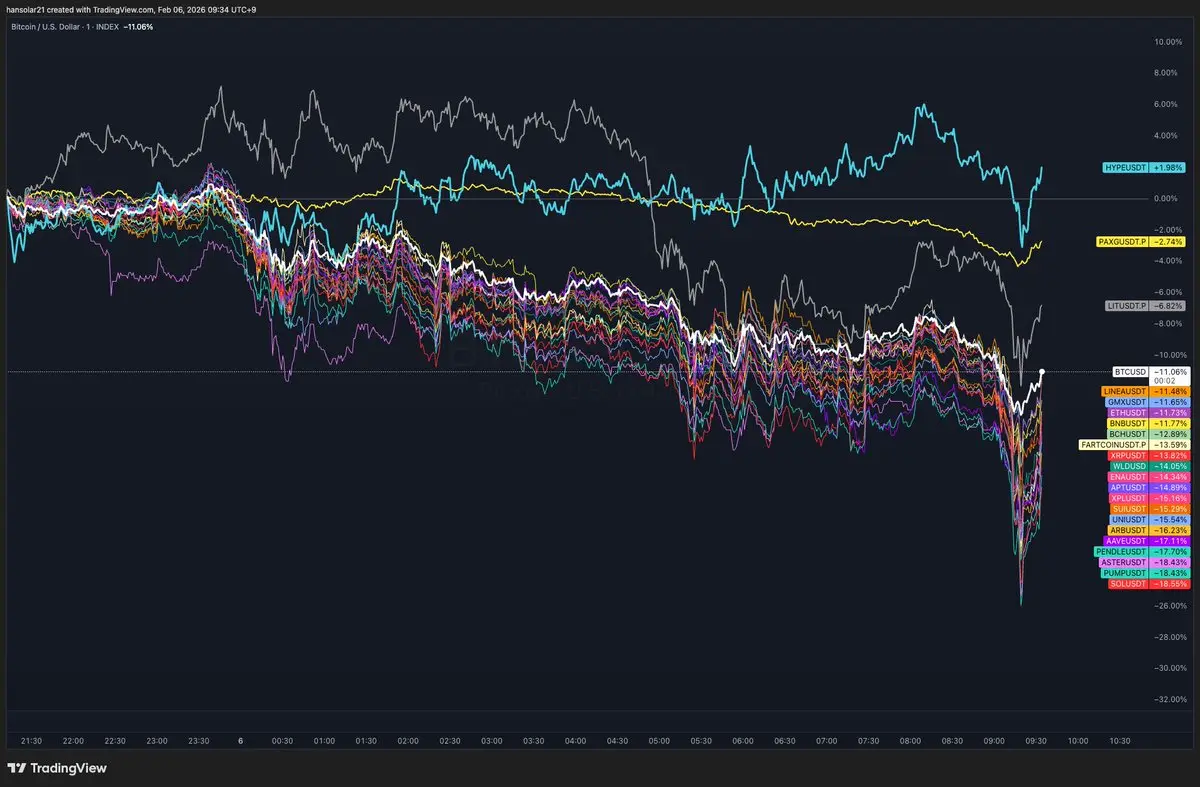
Task: Click the 10.00% price axis label
Action: [x=1168, y=42]
